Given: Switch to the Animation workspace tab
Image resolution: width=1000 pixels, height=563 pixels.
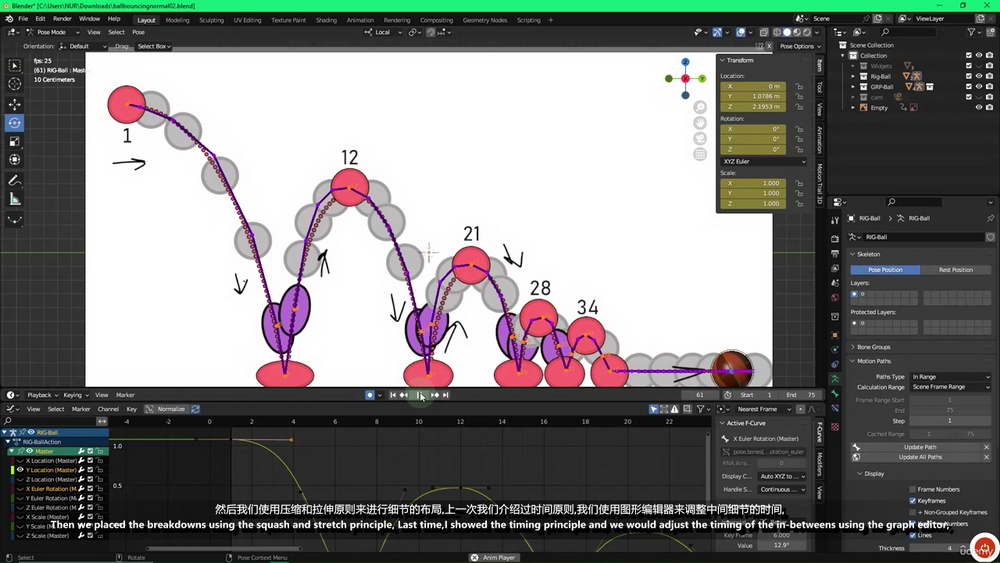Looking at the screenshot, I should tap(360, 20).
